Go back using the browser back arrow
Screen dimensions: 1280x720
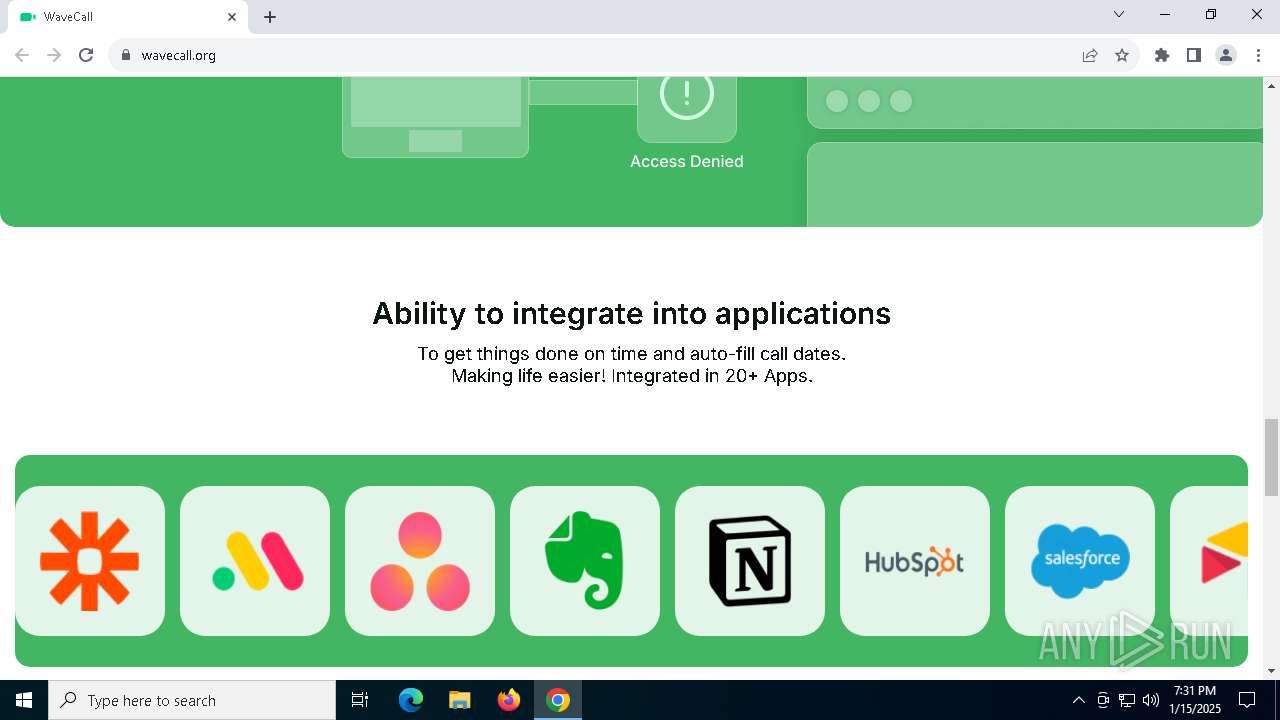(22, 55)
